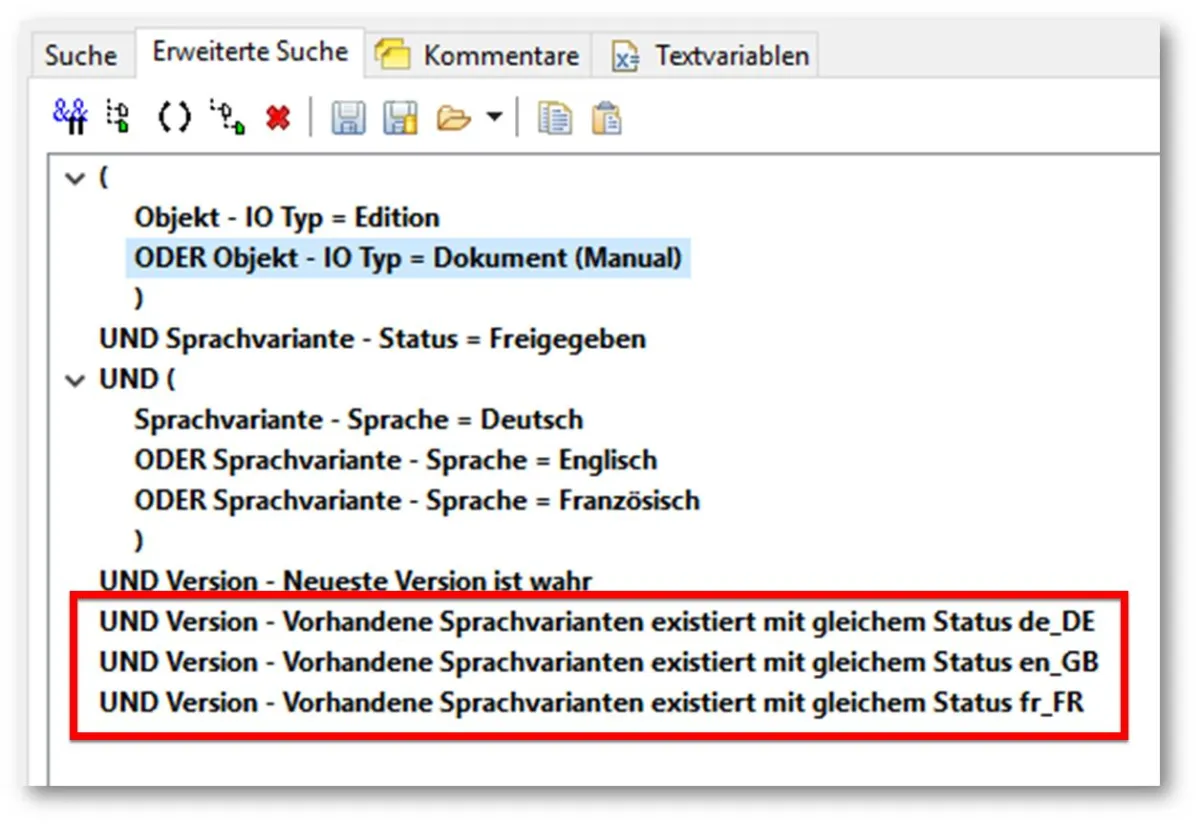Collapse the 'UND (' language group

click(x=74, y=380)
